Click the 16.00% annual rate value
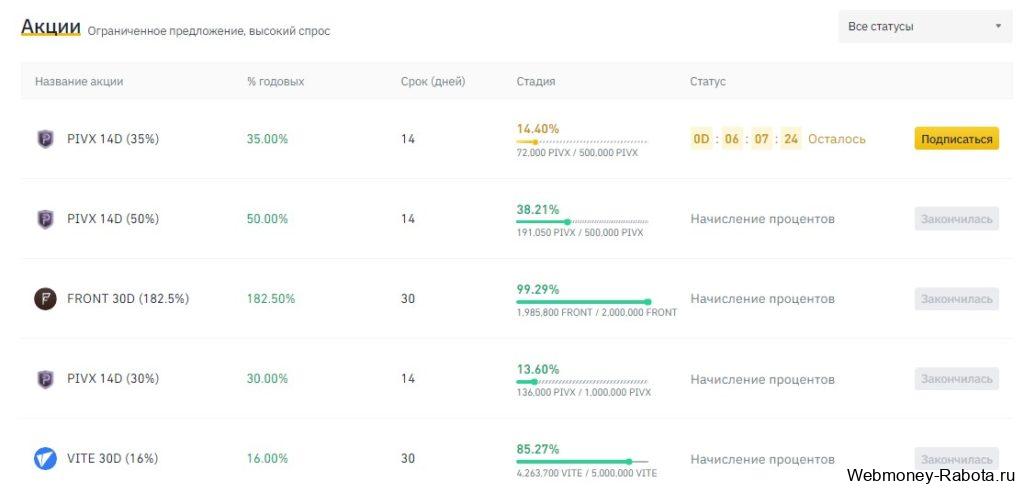Image resolution: width=1024 pixels, height=493 pixels. pos(267,458)
